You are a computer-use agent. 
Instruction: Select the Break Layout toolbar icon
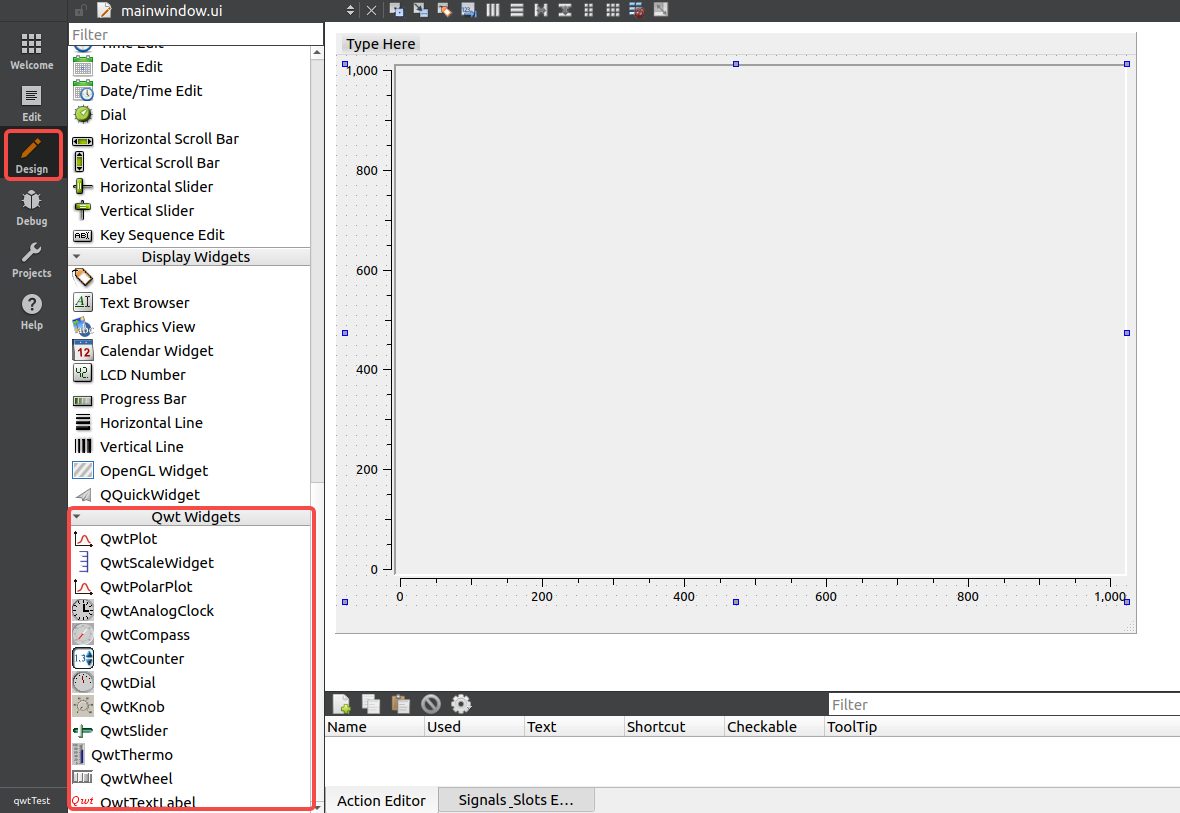tap(638, 10)
